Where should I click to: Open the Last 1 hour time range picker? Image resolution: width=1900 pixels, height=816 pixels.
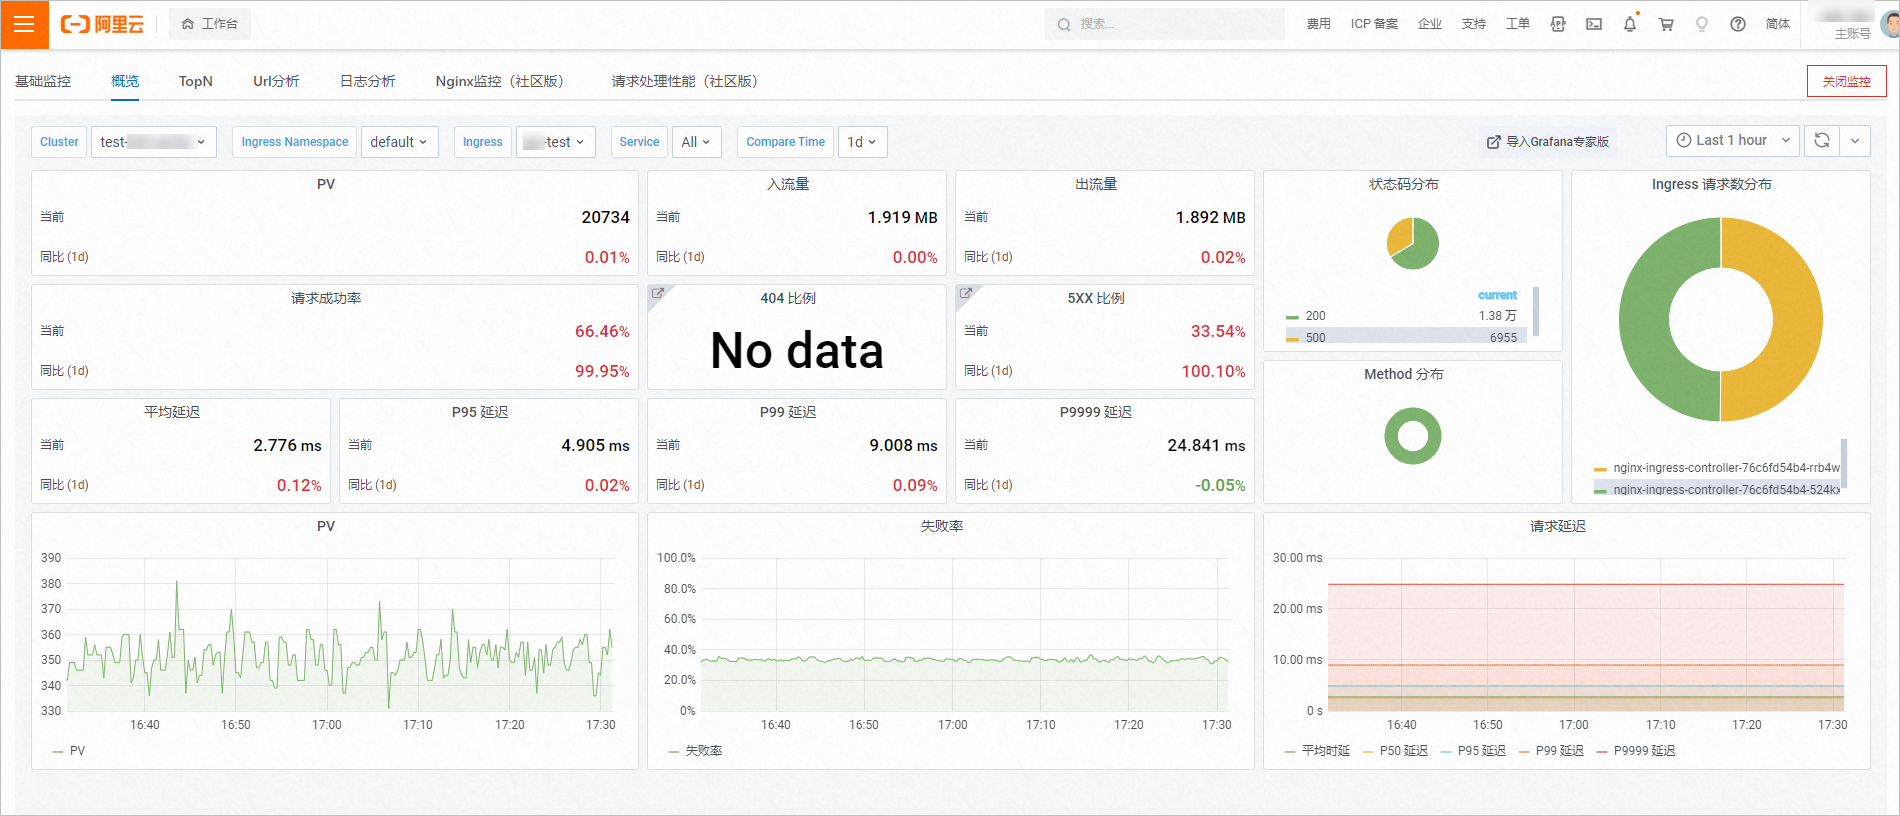coord(1733,141)
